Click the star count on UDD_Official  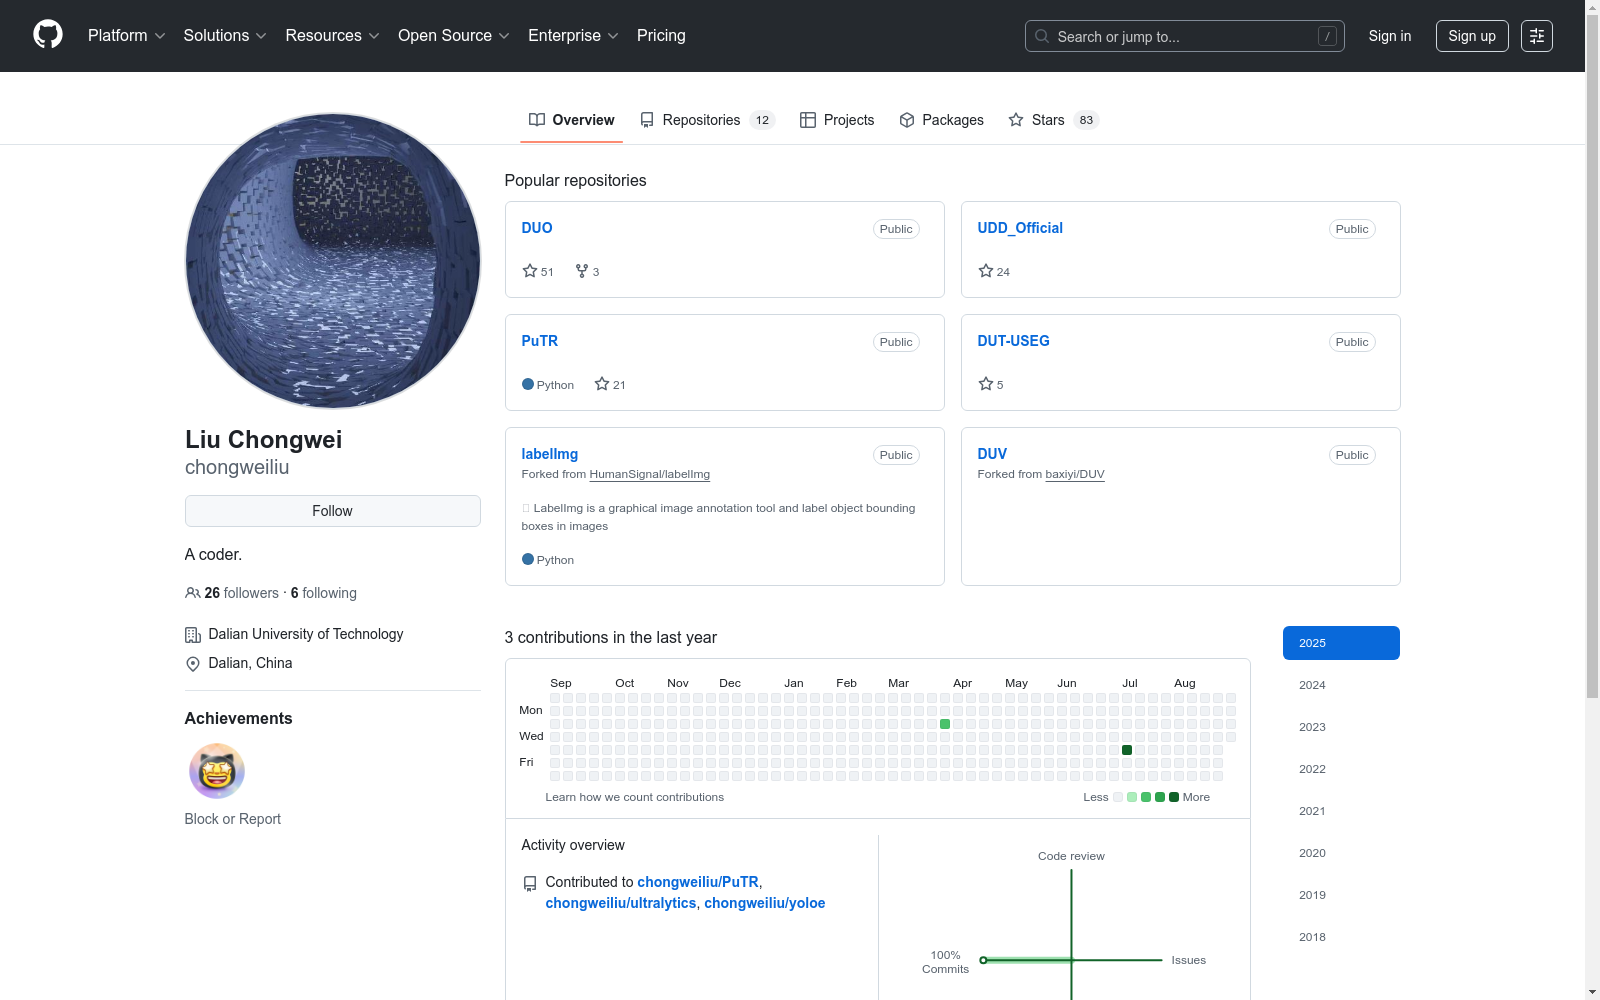coord(994,271)
